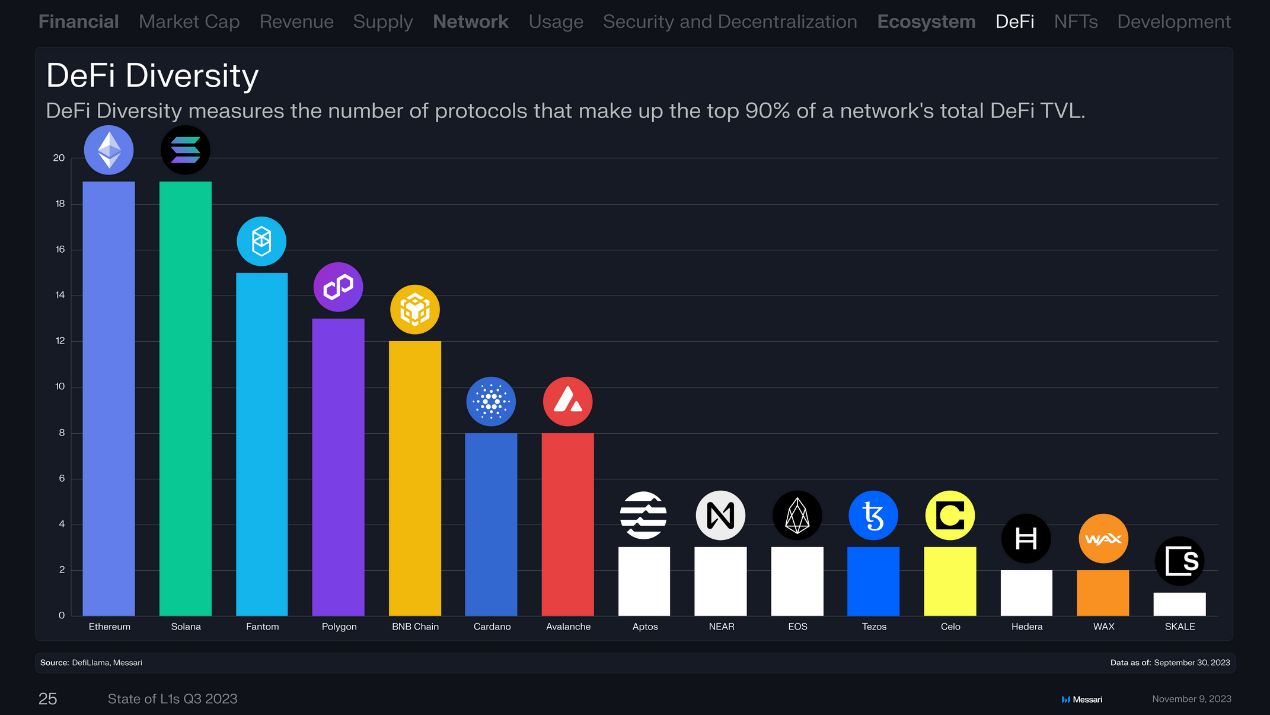The height and width of the screenshot is (715, 1270).
Task: Click the SKALE logo icon
Action: [1179, 562]
